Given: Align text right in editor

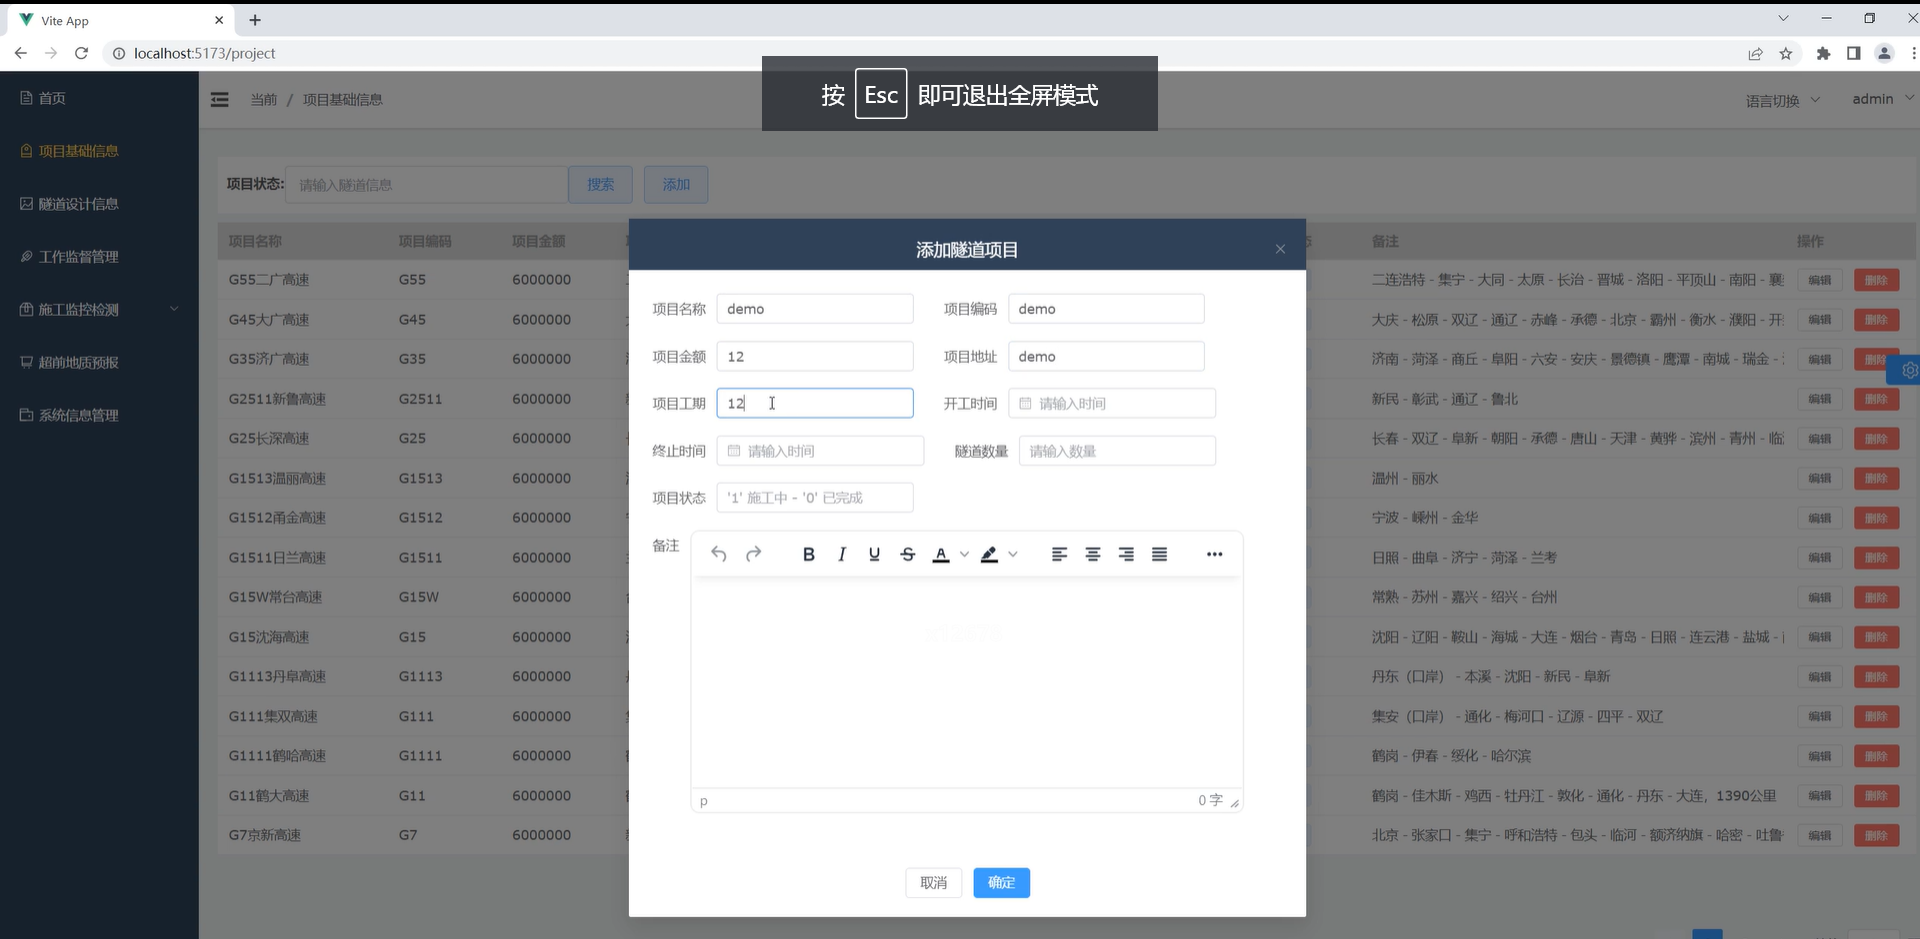Looking at the screenshot, I should pyautogui.click(x=1126, y=554).
